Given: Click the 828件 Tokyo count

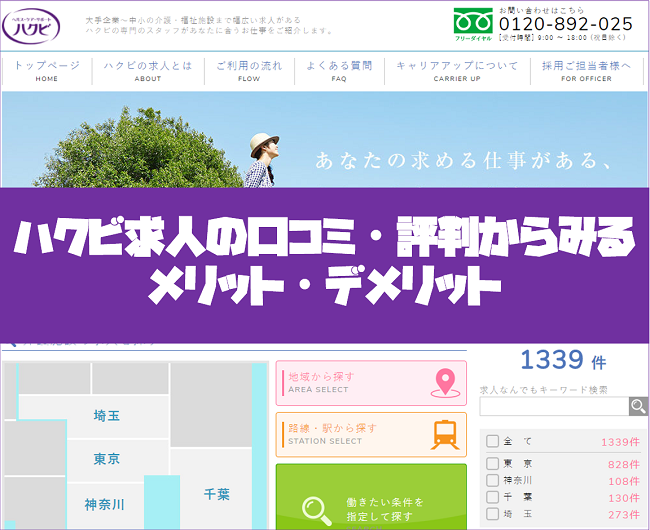Looking at the screenshot, I should 623,465.
